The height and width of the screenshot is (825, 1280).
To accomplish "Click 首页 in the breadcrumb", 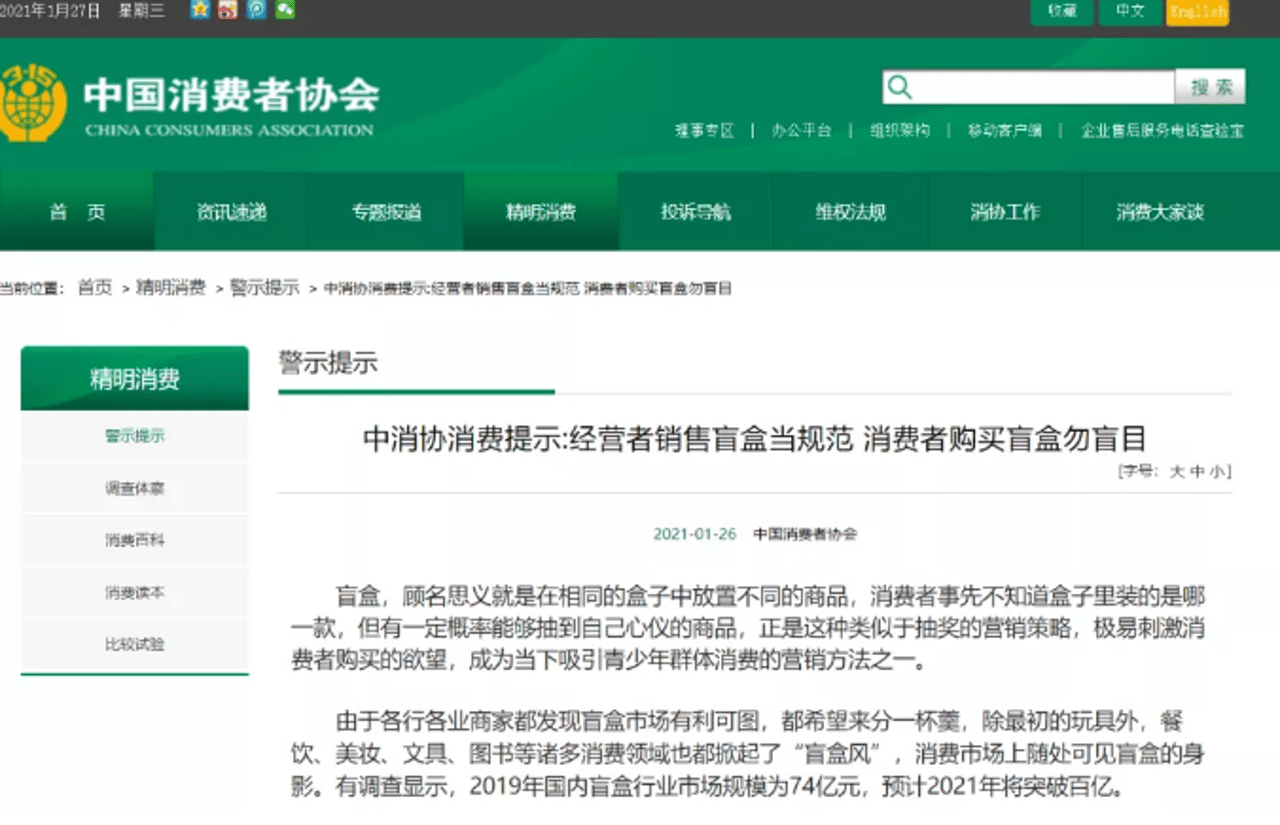I will [95, 288].
